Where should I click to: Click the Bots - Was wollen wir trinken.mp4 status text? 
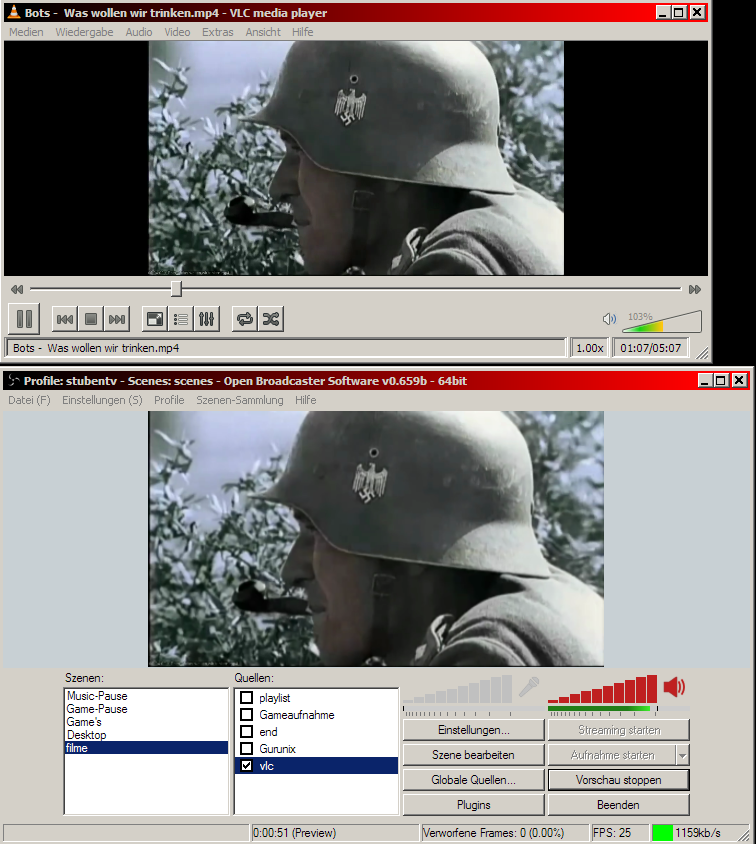96,348
